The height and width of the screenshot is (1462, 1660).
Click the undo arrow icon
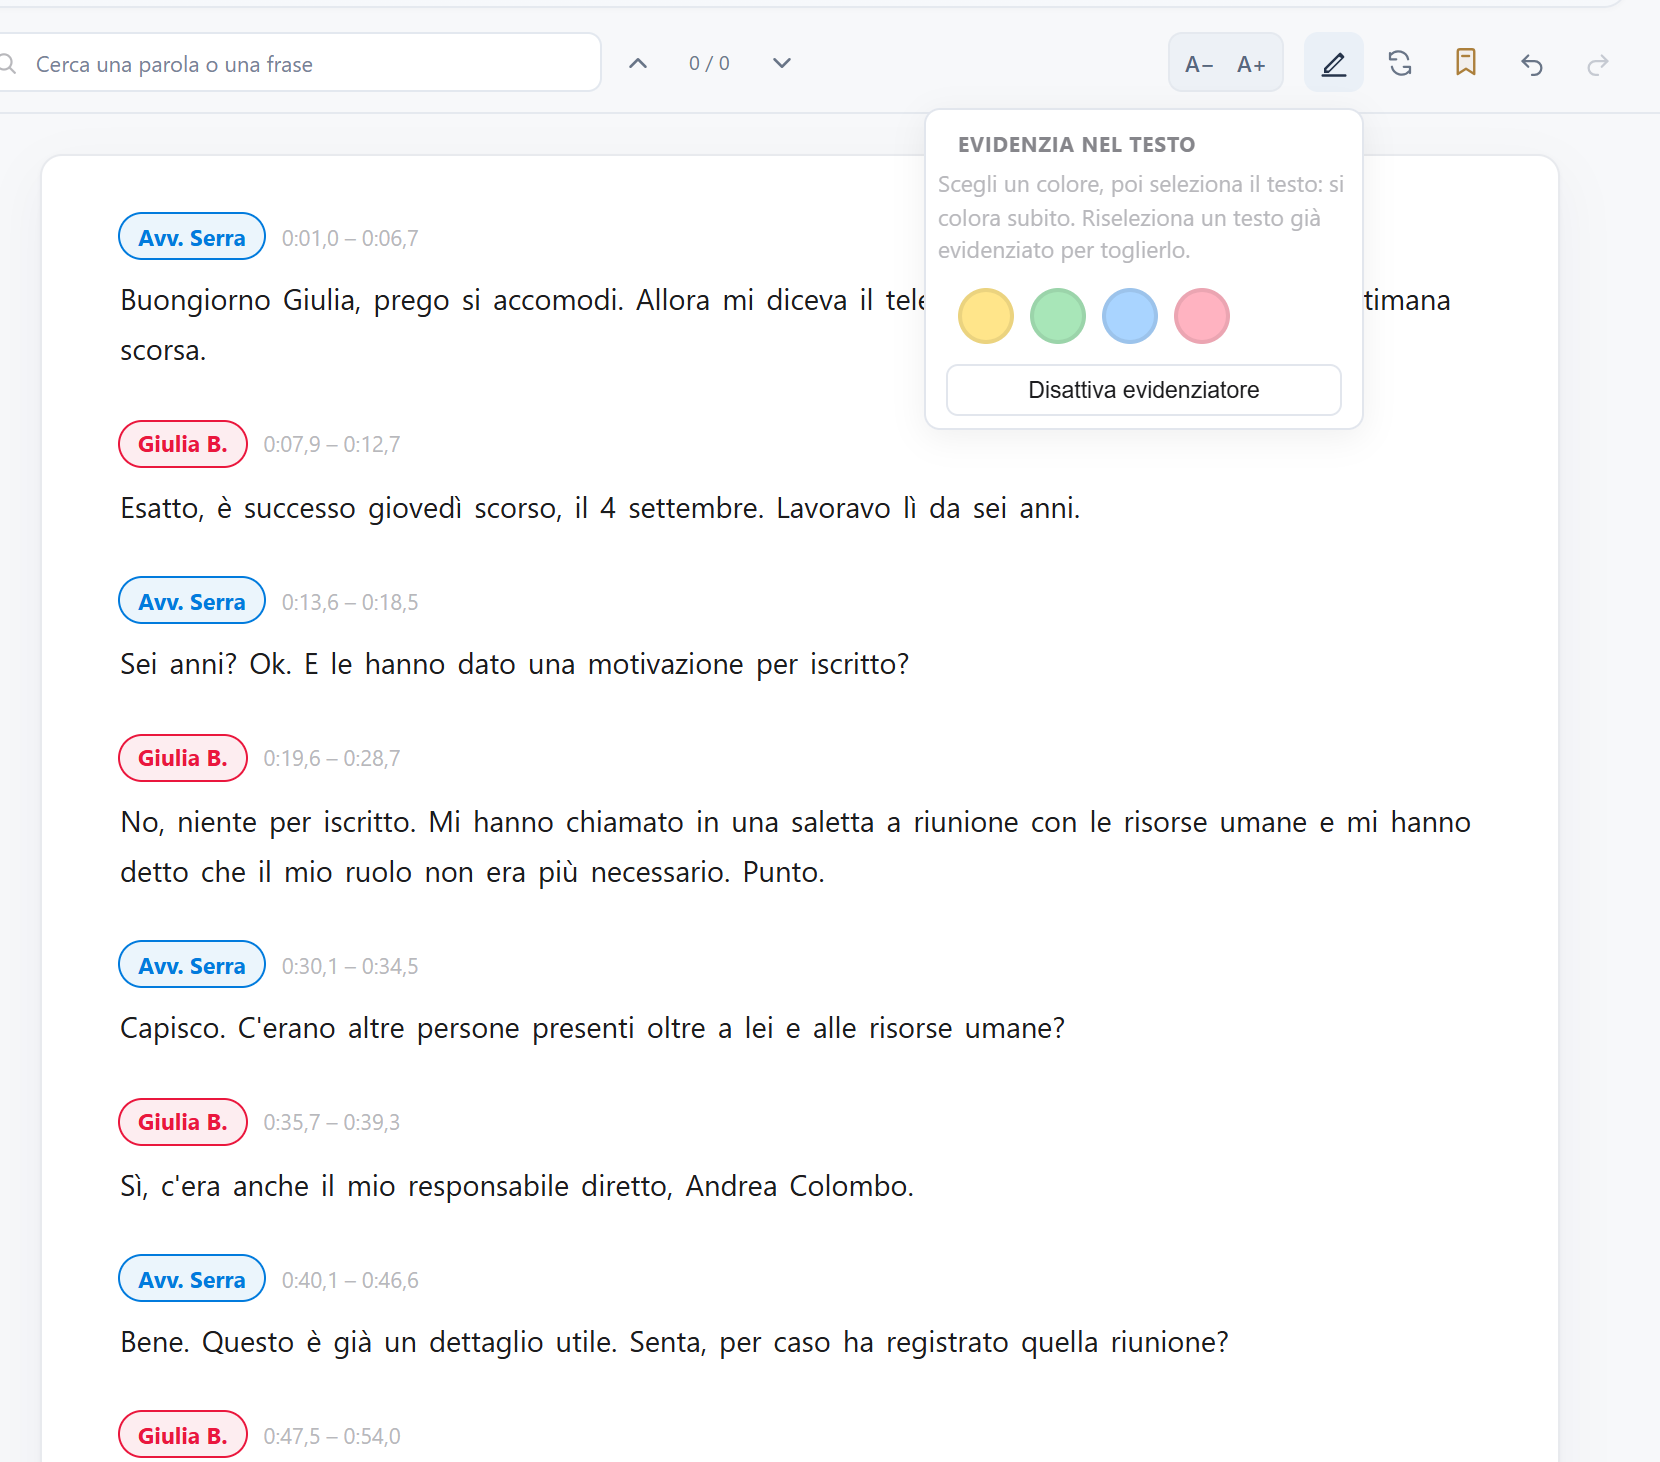coord(1532,64)
